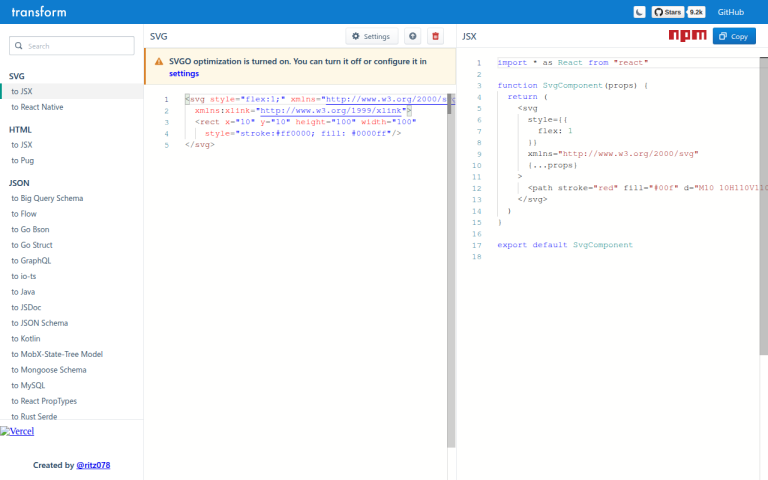Image resolution: width=768 pixels, height=480 pixels.
Task: Toggle dark mode moon icon
Action: [x=639, y=12]
